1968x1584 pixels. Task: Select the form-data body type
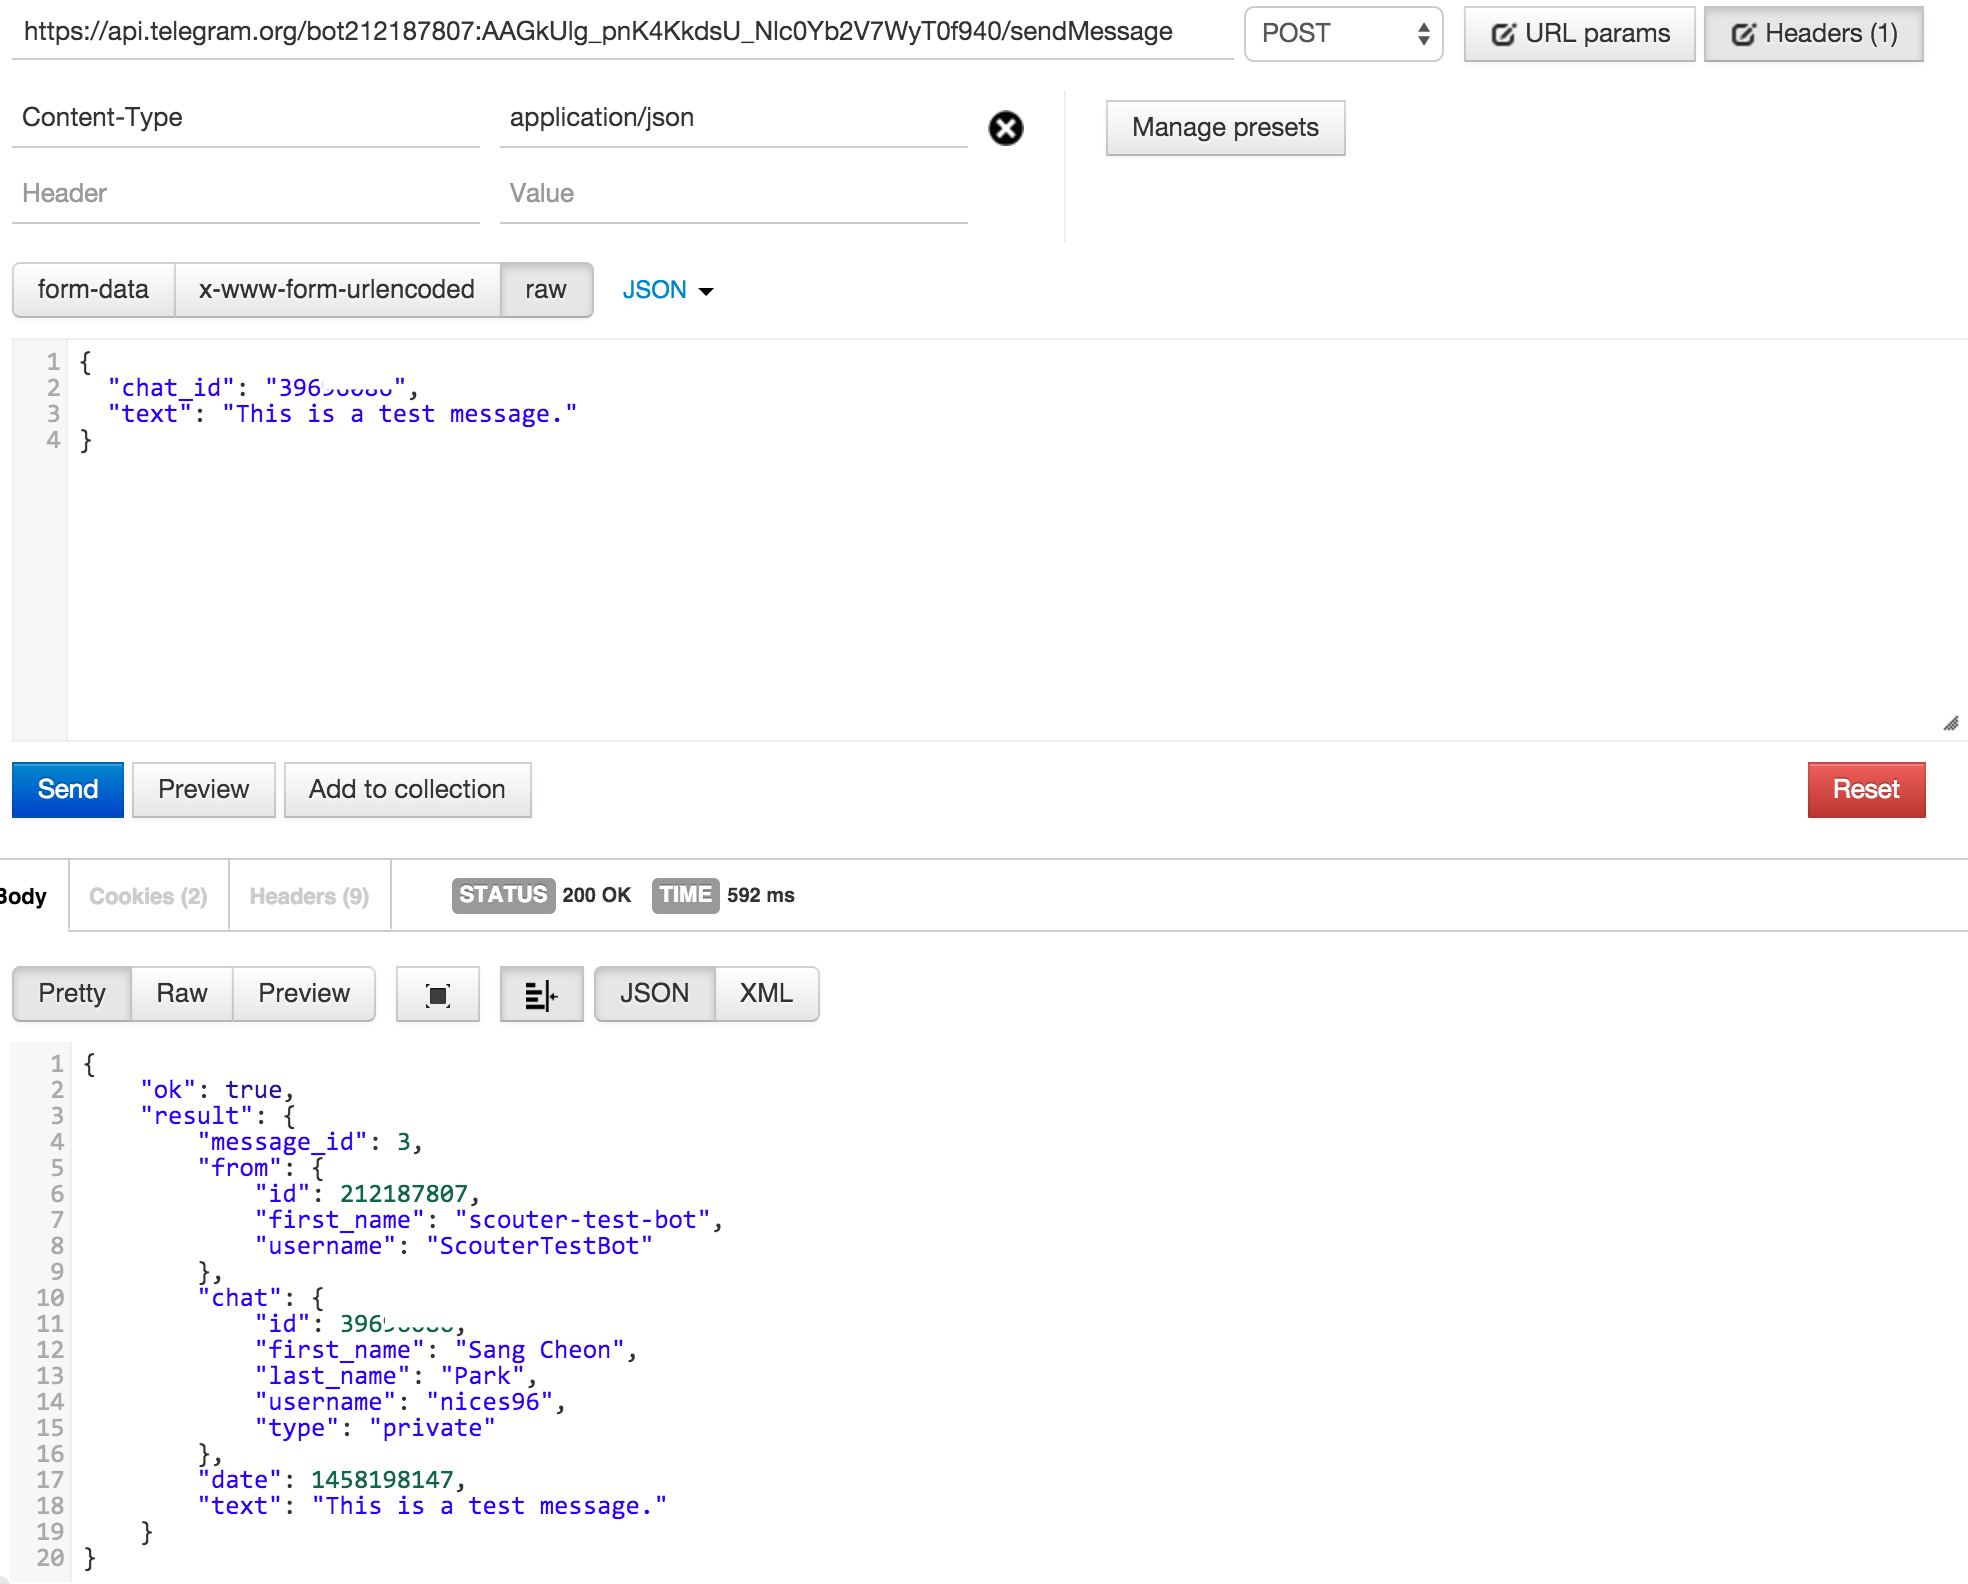[x=93, y=290]
